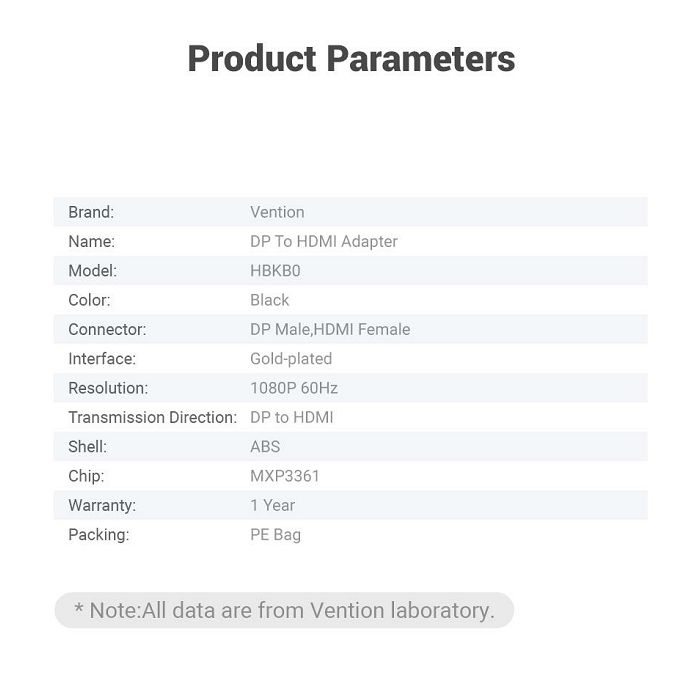Screen dimensions: 700x700
Task: Click the MXP3361 chip value
Action: (285, 476)
